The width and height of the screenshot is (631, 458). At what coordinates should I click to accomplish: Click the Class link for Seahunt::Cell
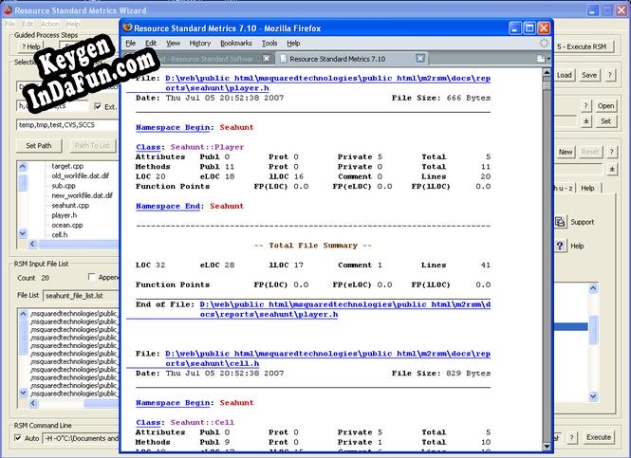point(148,422)
